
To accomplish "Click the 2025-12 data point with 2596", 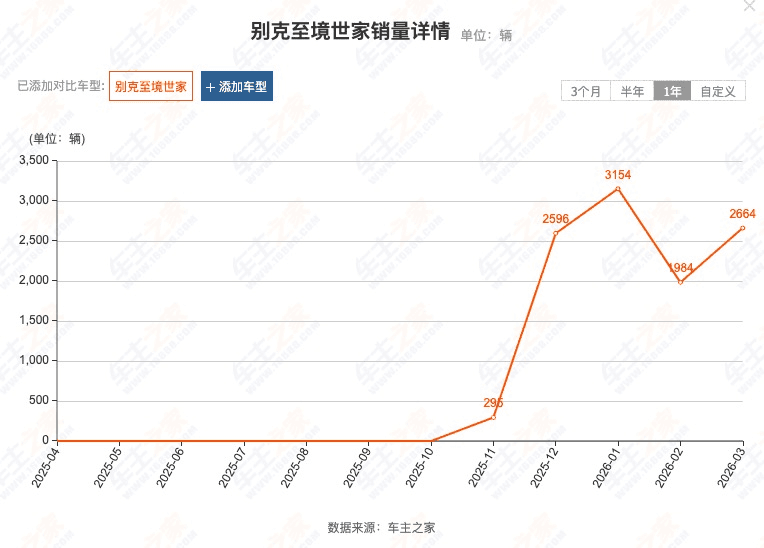I will pos(555,233).
